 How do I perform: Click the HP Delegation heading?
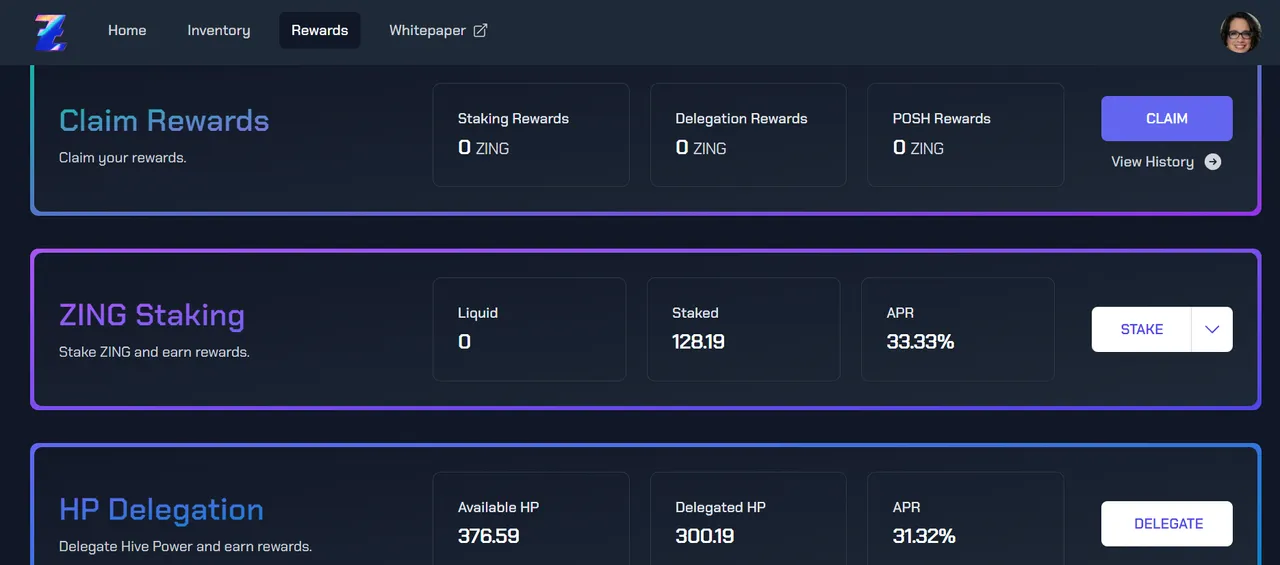[x=161, y=510]
